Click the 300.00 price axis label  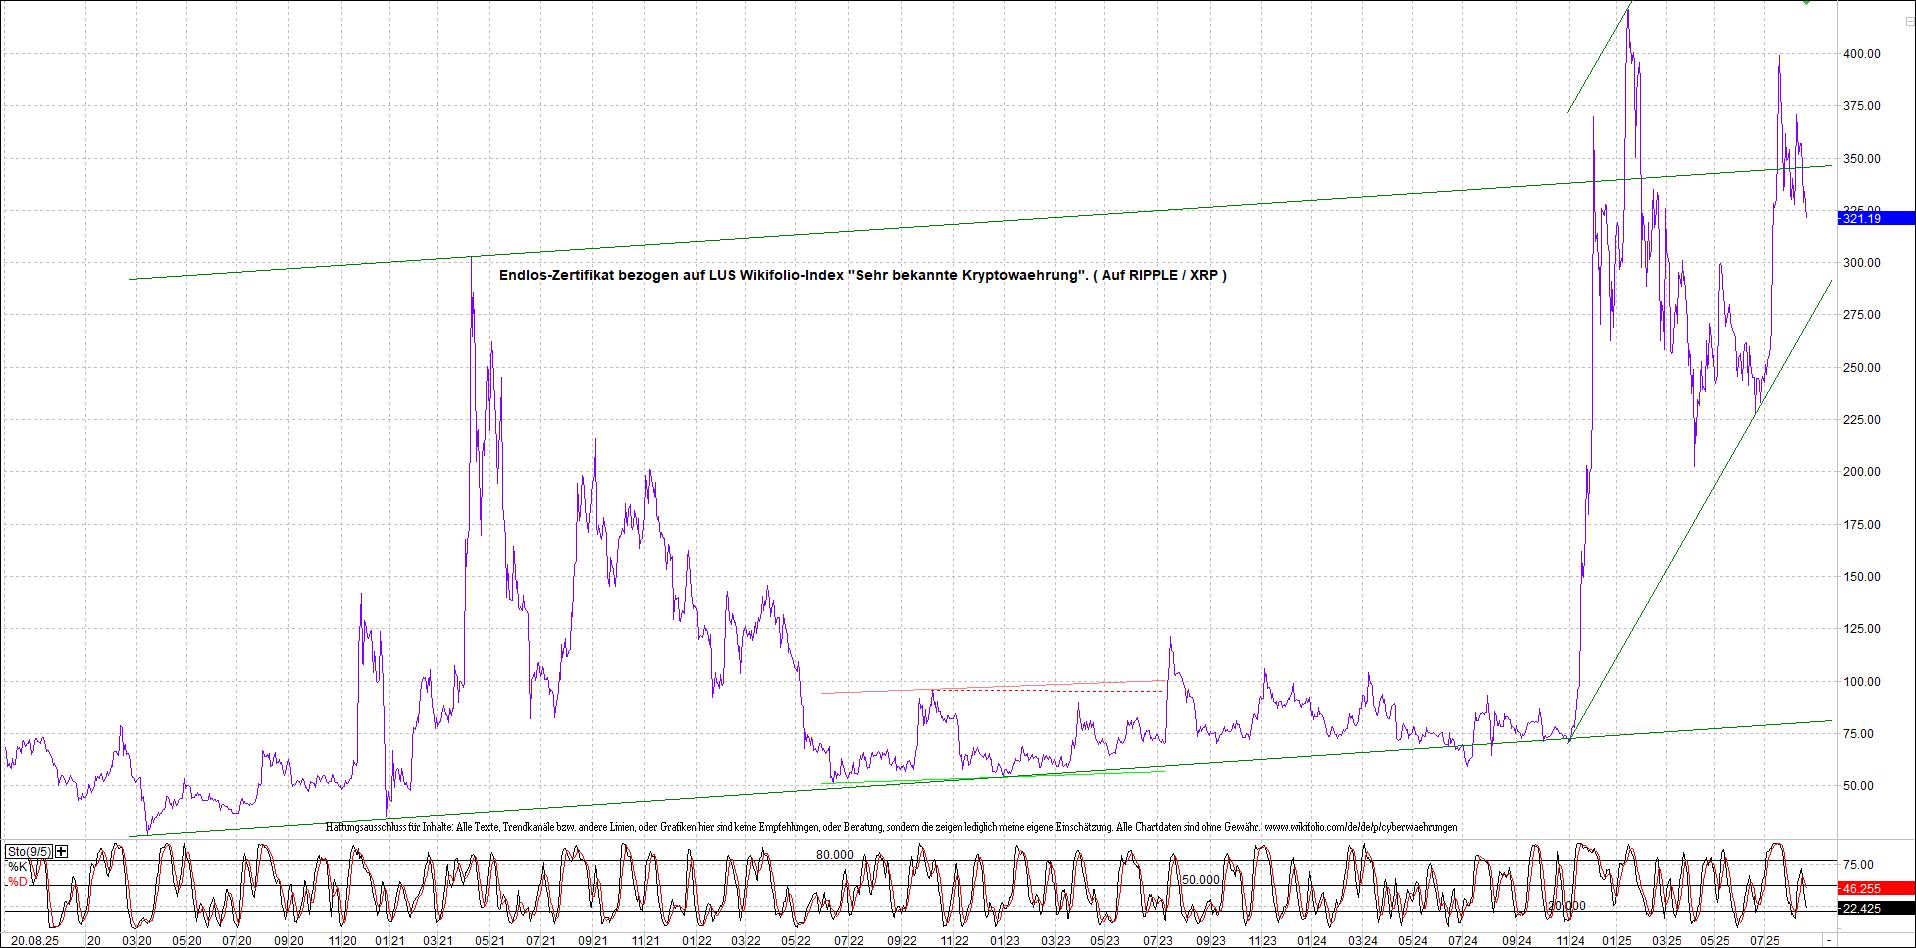(1861, 263)
